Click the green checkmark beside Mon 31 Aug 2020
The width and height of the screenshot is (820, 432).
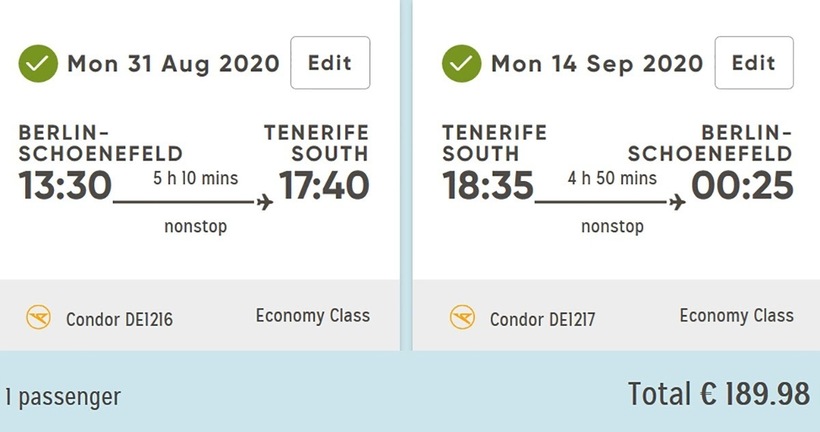tap(38, 65)
